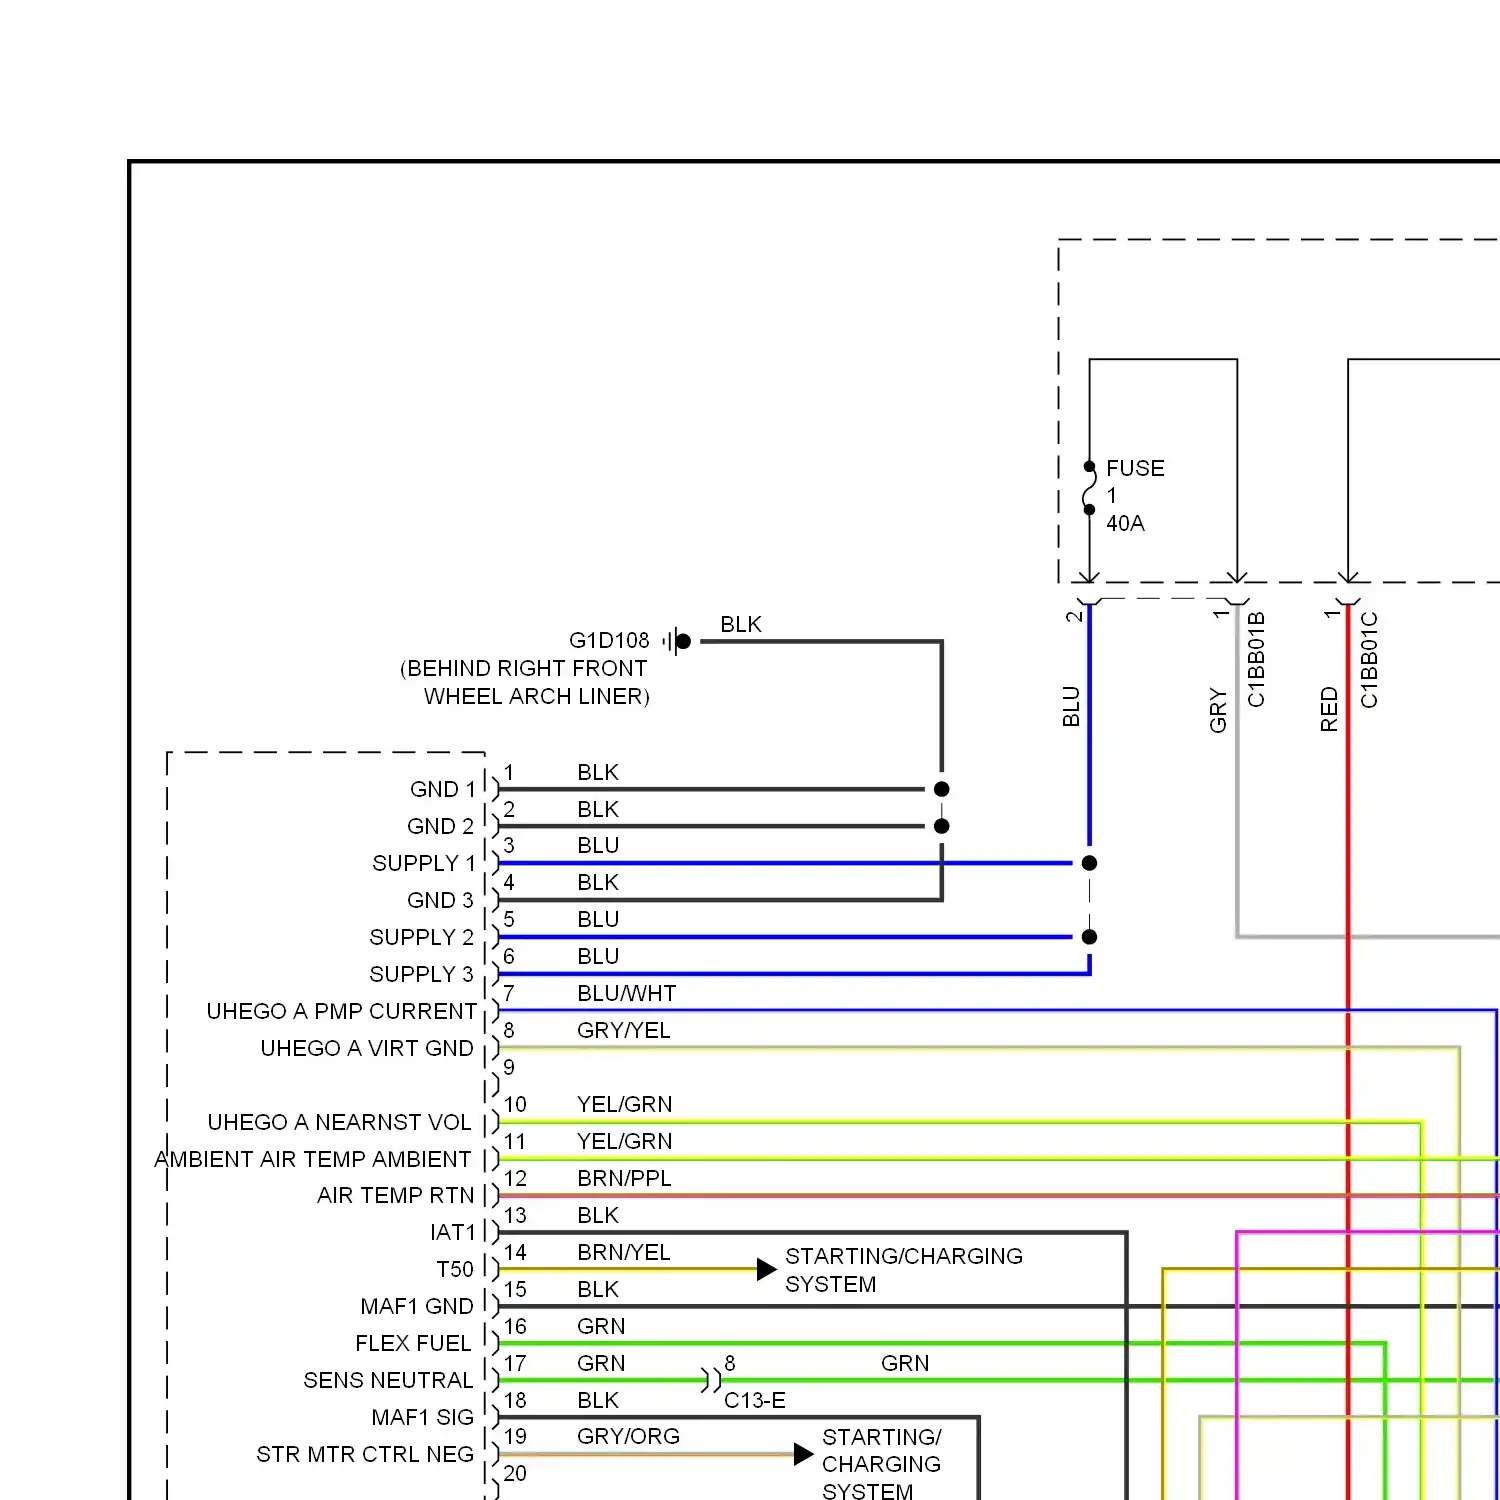Select the GND 1 pin label

443,789
